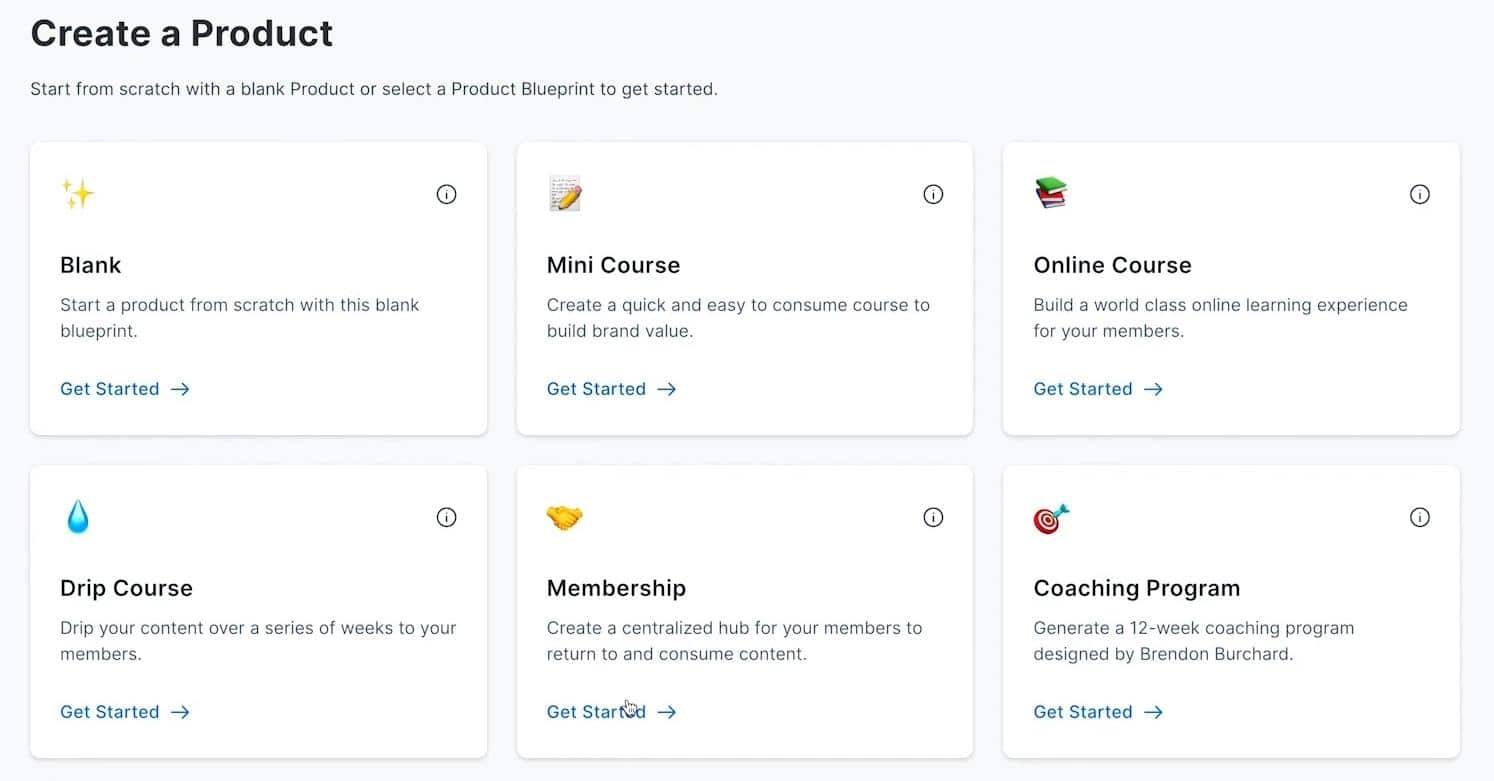Viewport: 1494px width, 781px height.
Task: Click the info icon on Blank card
Action: tap(446, 194)
